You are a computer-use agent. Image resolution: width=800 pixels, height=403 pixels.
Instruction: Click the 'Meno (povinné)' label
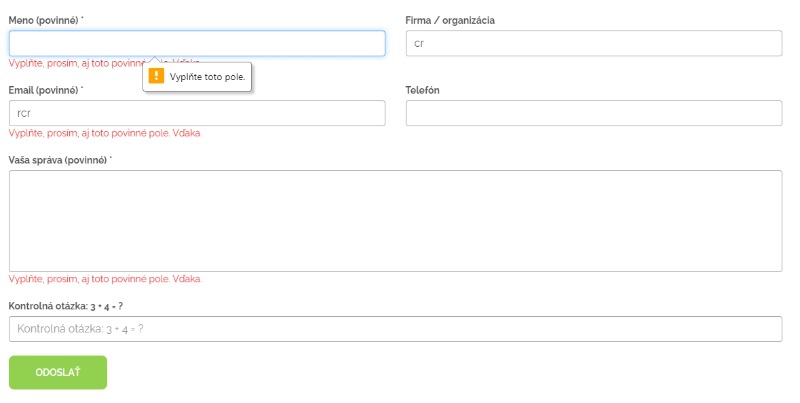point(43,20)
